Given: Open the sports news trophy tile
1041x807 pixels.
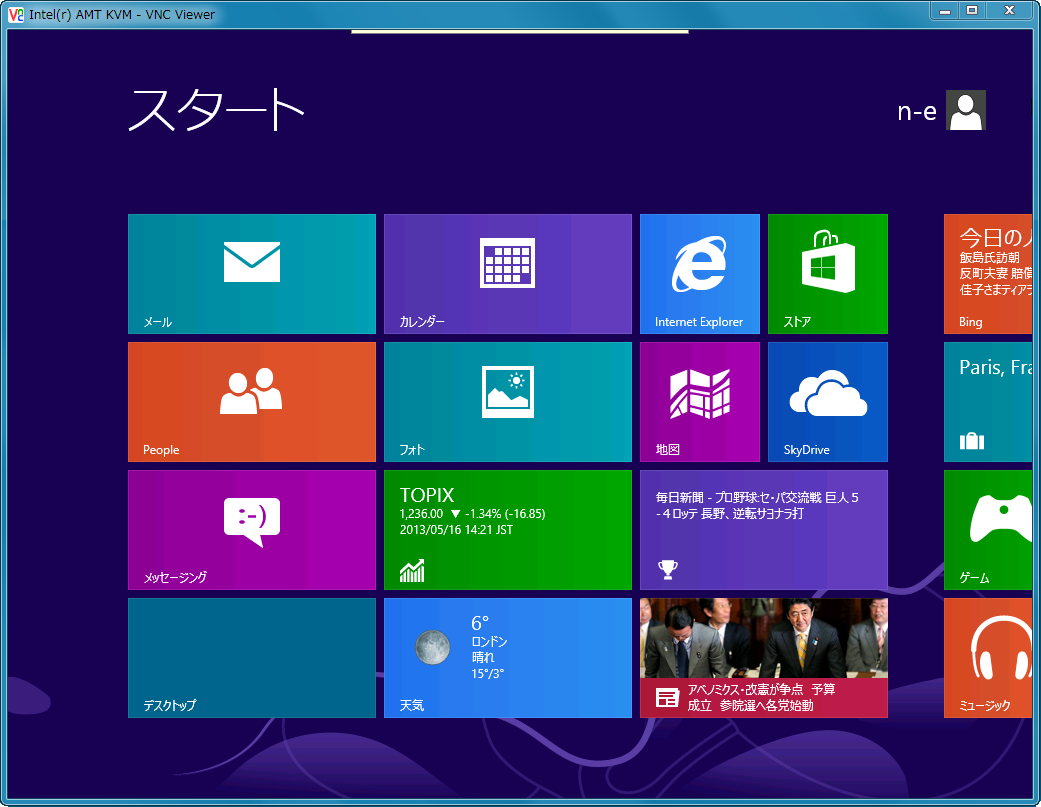Looking at the screenshot, I should pos(763,530).
